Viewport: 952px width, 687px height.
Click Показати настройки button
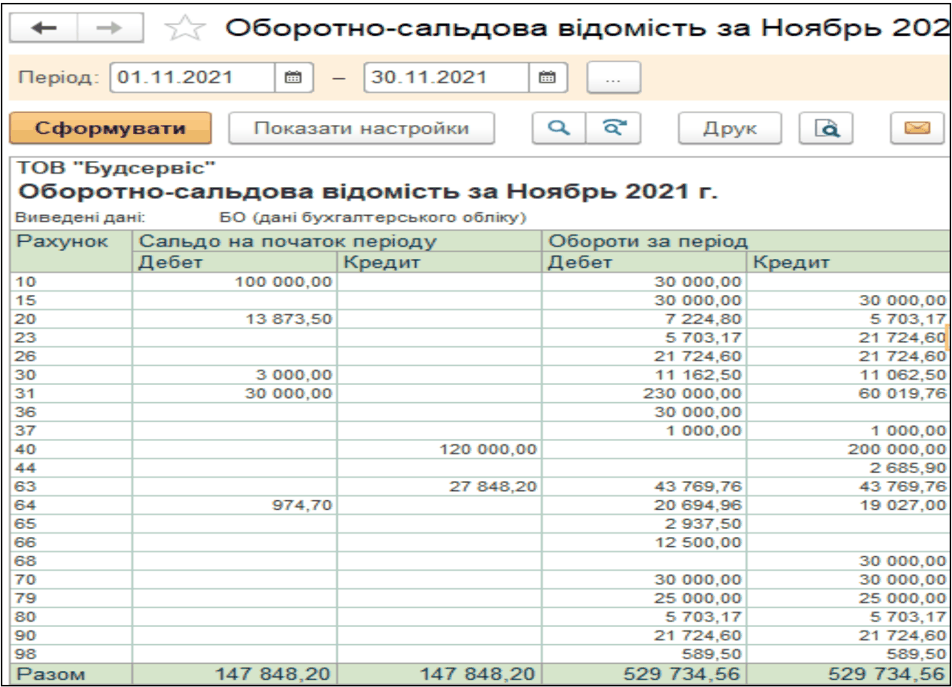point(361,128)
